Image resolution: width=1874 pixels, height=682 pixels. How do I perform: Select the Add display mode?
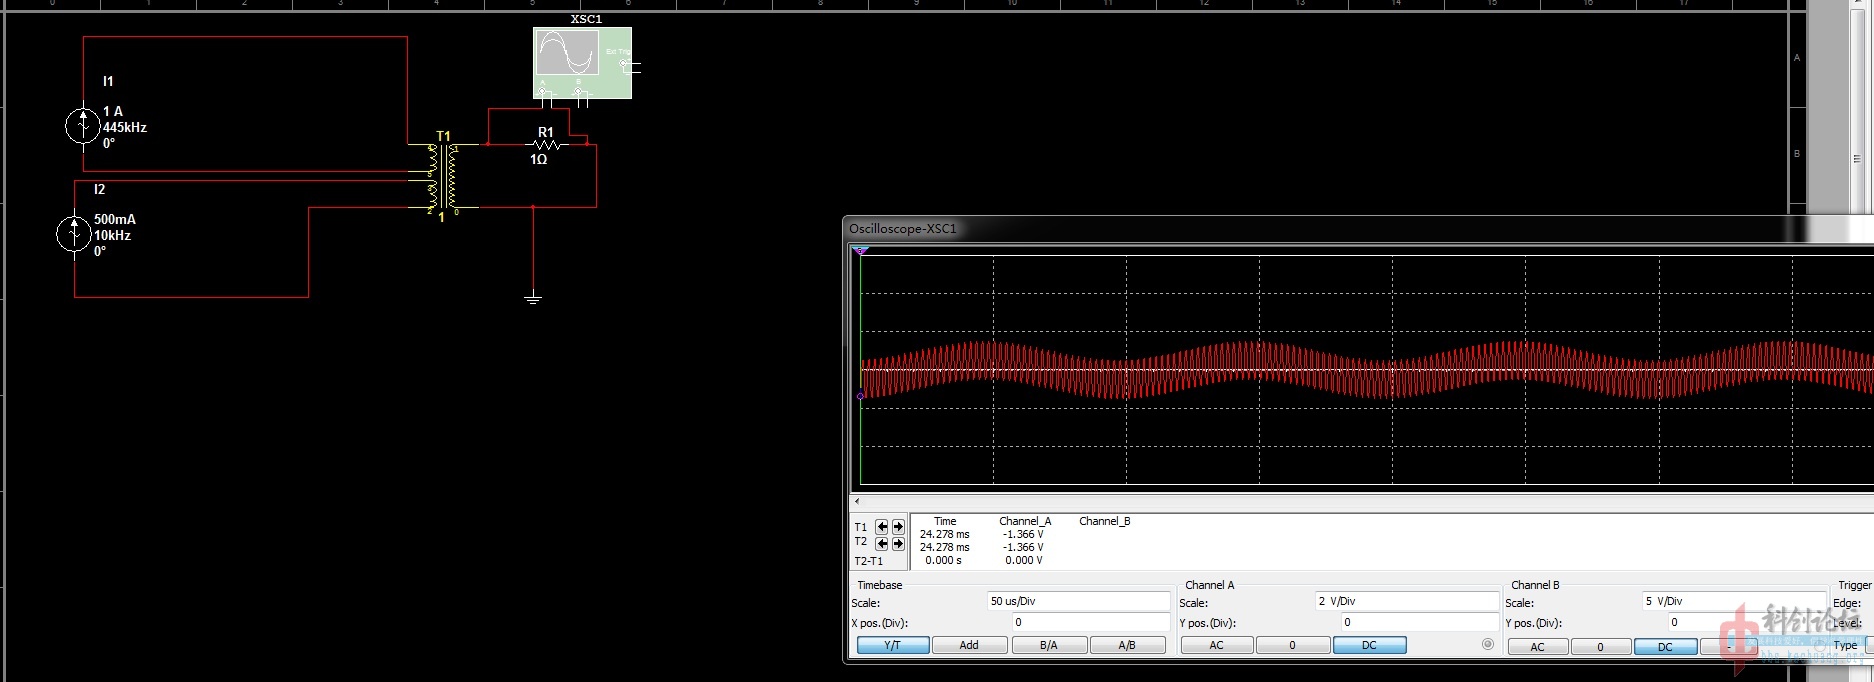click(969, 645)
